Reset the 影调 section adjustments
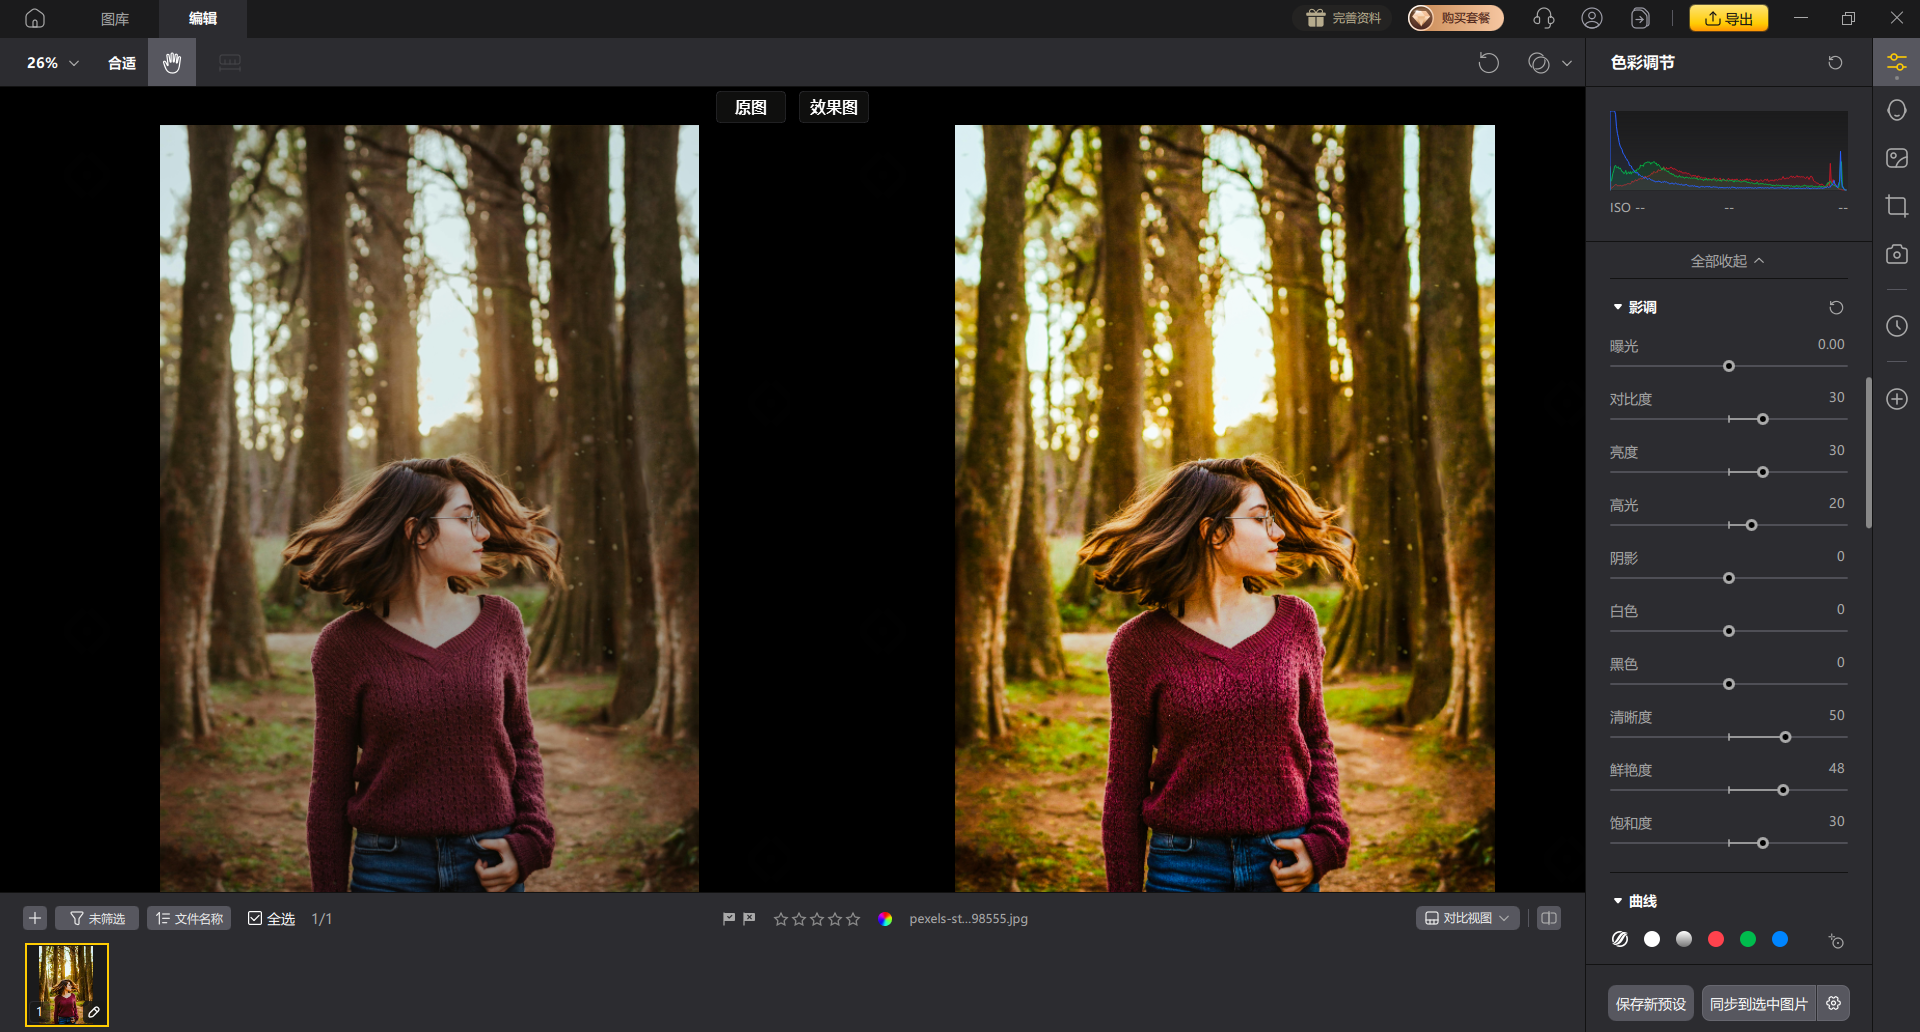This screenshot has width=1920, height=1032. click(x=1836, y=308)
